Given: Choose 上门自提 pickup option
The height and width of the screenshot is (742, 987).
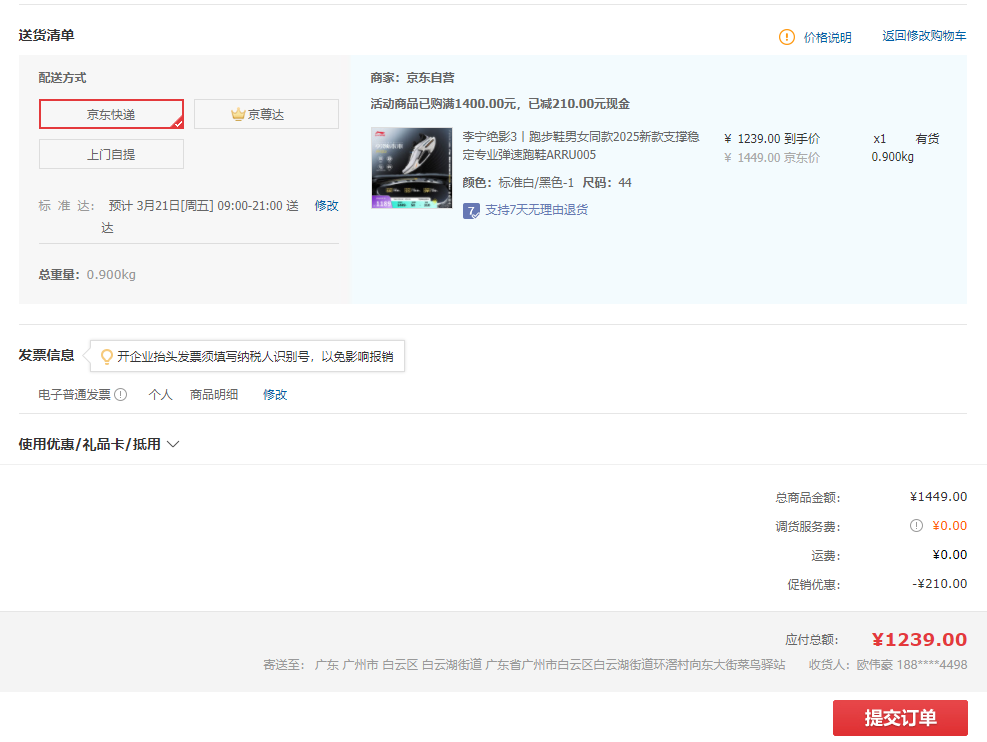Looking at the screenshot, I should pyautogui.click(x=111, y=155).
